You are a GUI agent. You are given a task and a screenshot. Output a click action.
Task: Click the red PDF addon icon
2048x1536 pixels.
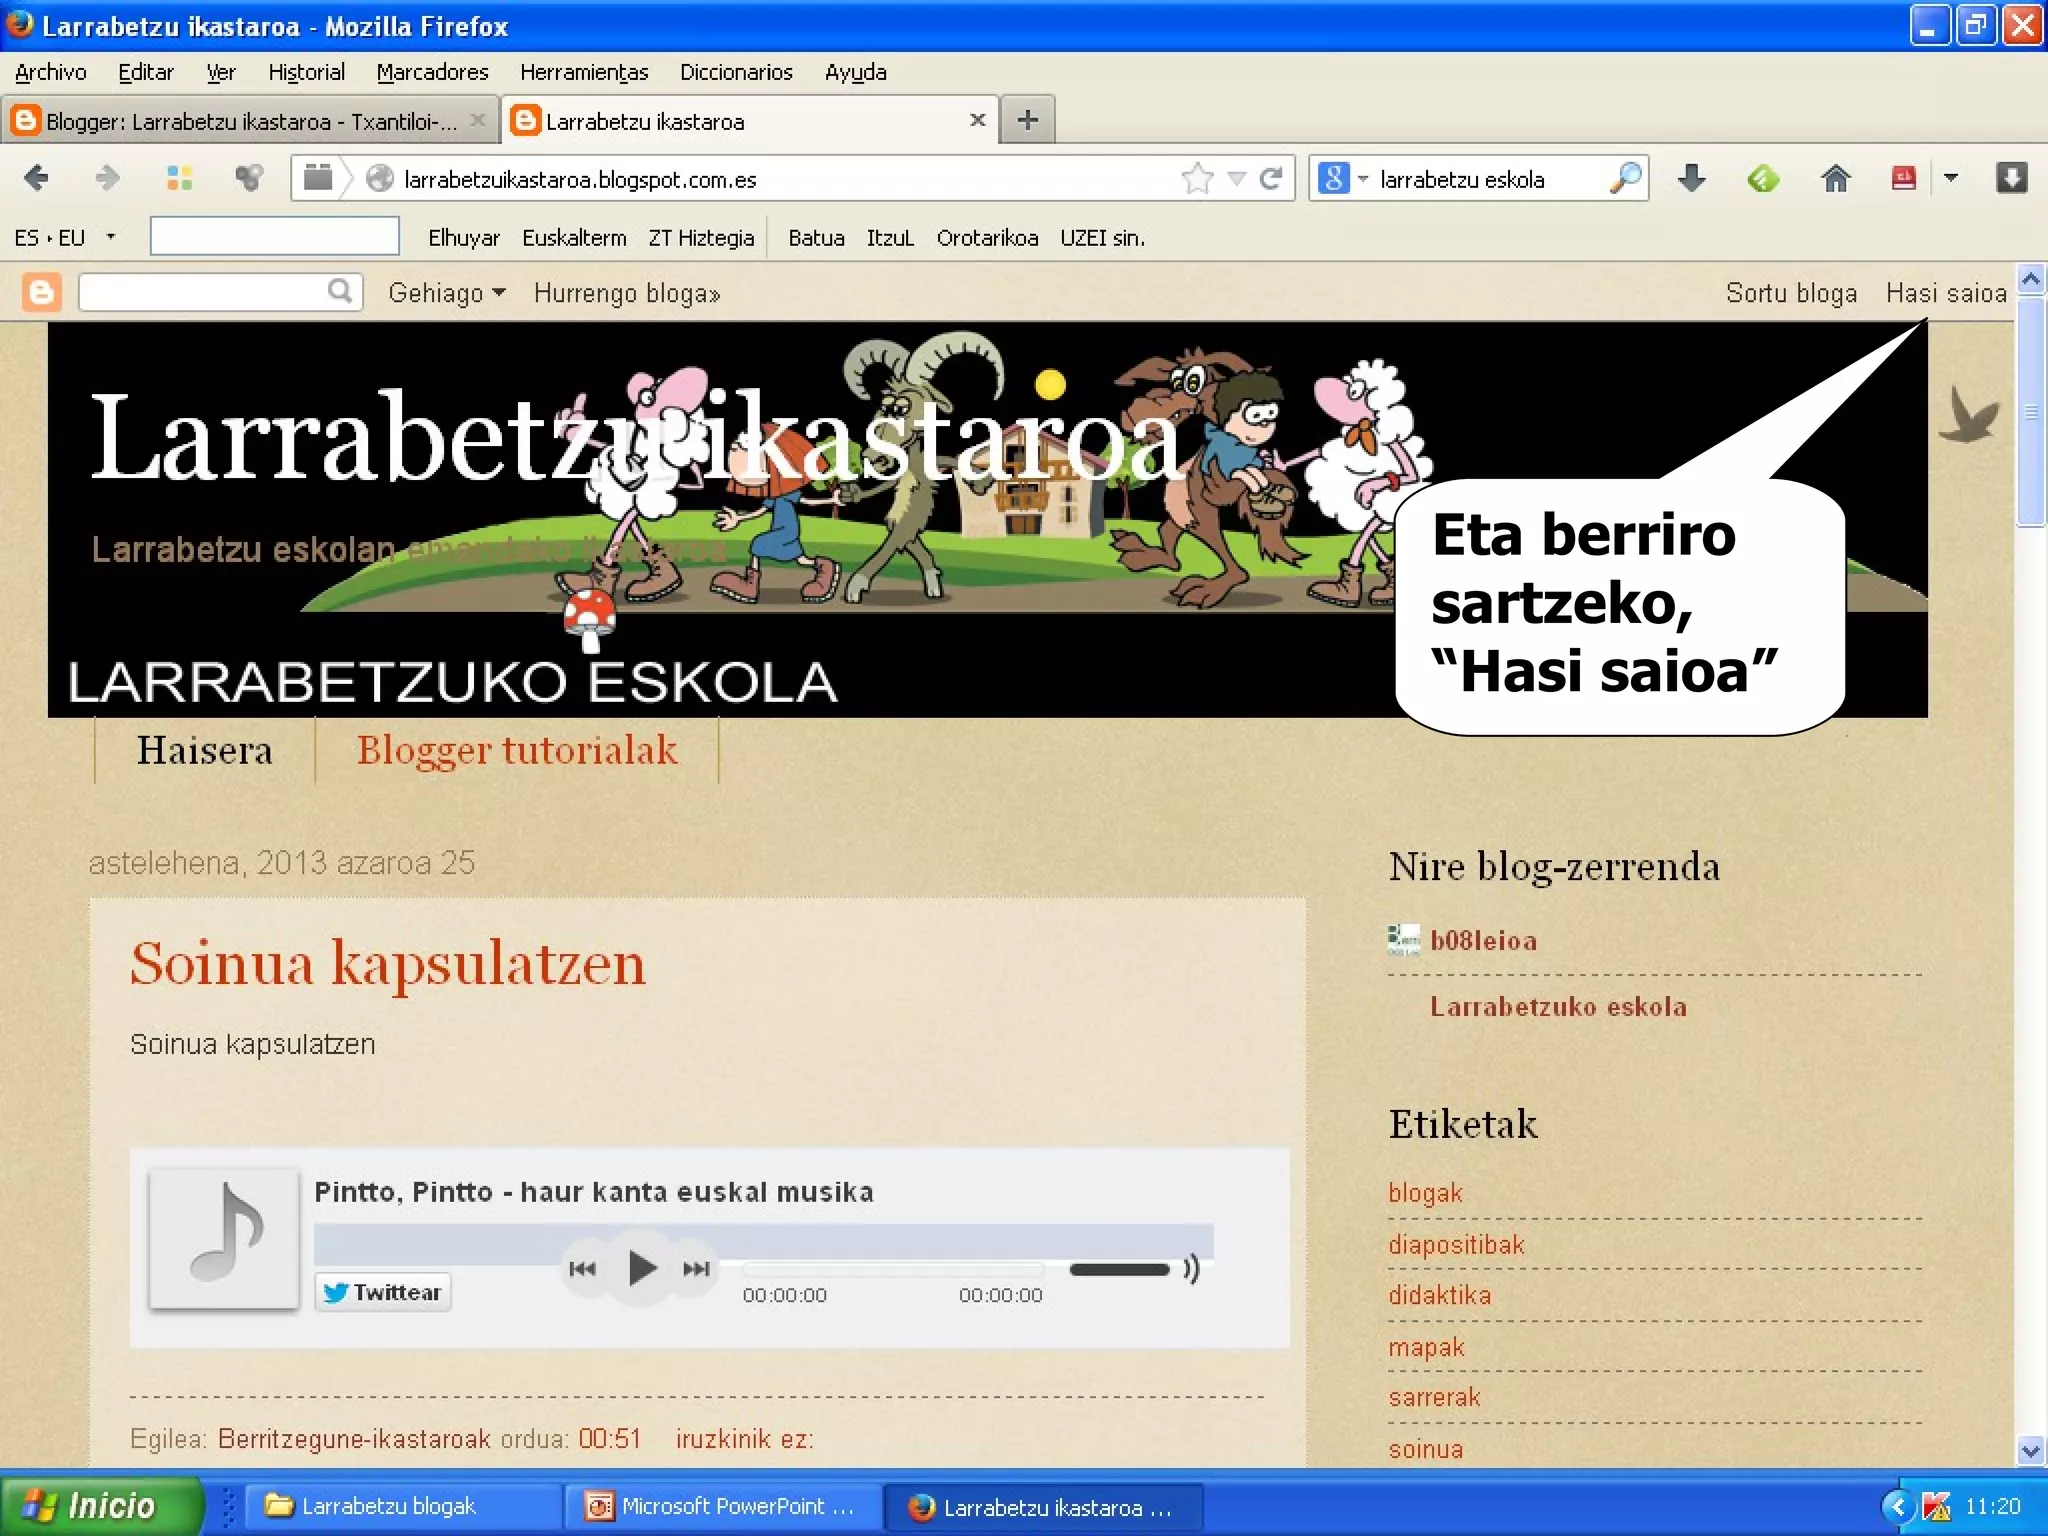(x=1904, y=179)
